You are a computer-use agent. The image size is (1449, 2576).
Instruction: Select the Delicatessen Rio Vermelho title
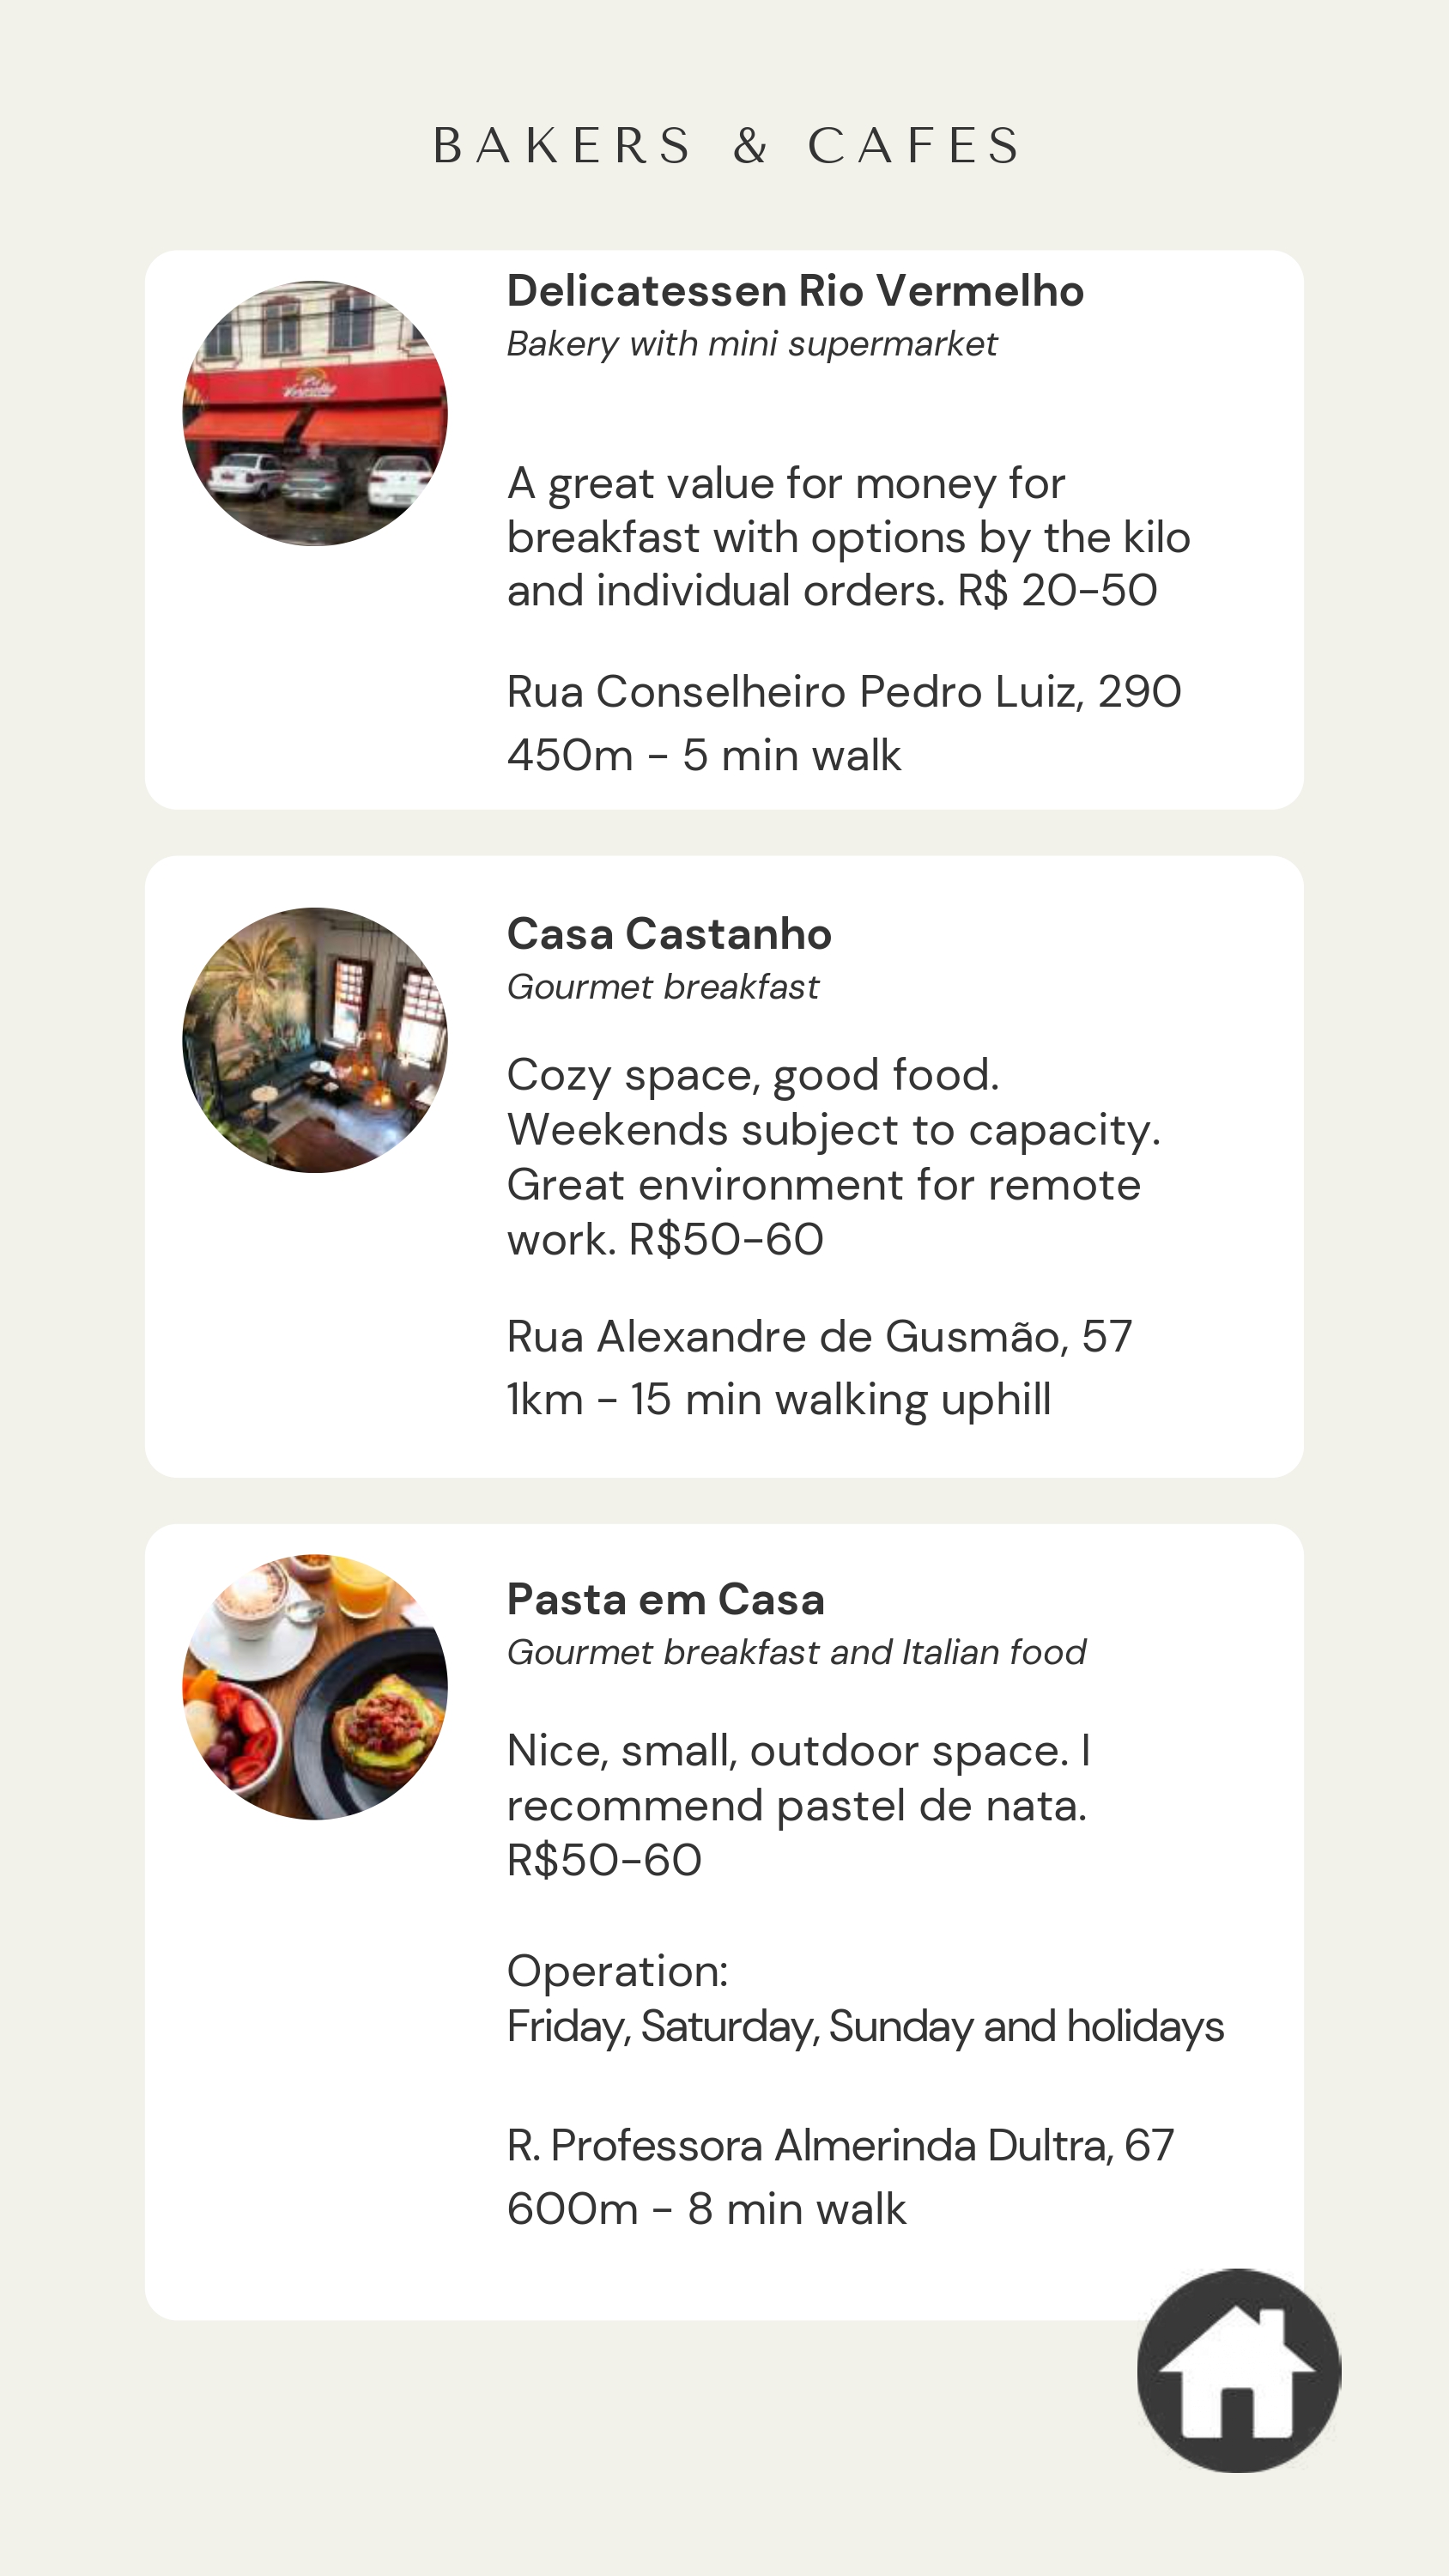point(795,291)
